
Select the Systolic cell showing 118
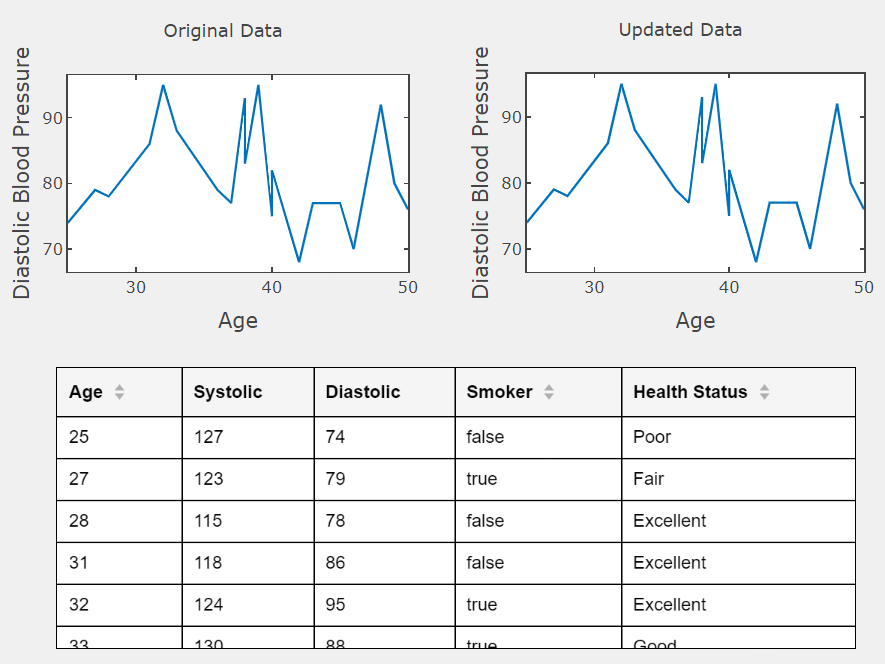point(247,563)
